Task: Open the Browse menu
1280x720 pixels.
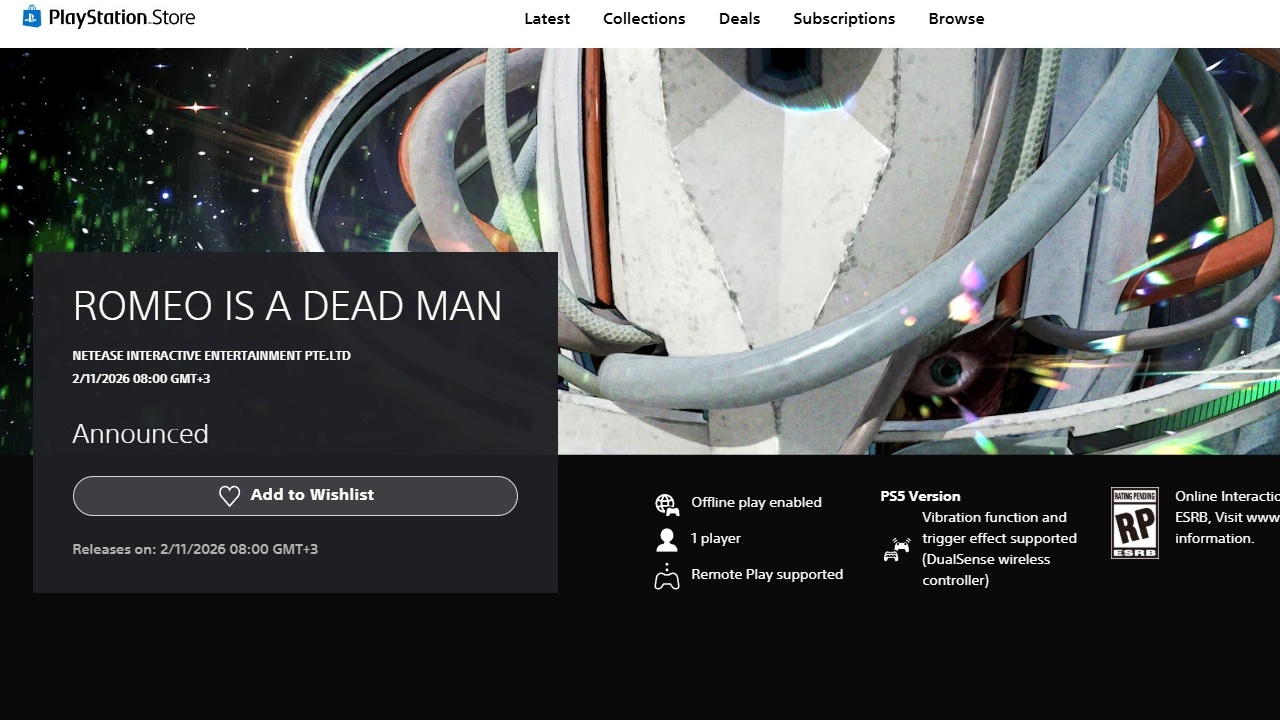Action: click(956, 19)
